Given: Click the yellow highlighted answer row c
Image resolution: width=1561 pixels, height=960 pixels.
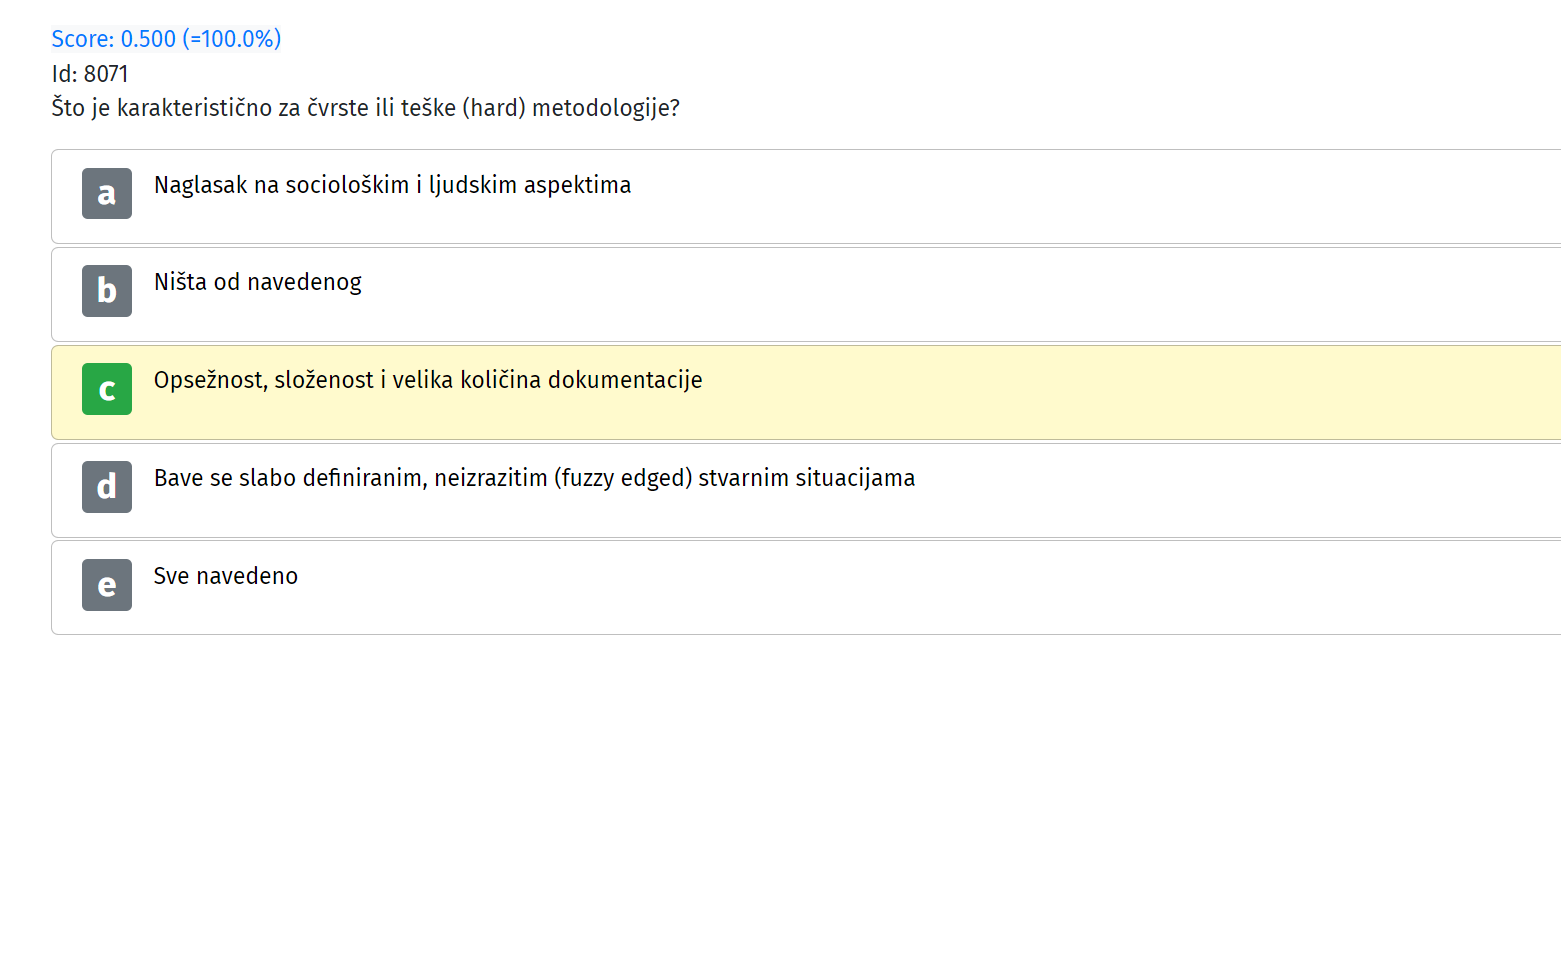Looking at the screenshot, I should point(806,392).
